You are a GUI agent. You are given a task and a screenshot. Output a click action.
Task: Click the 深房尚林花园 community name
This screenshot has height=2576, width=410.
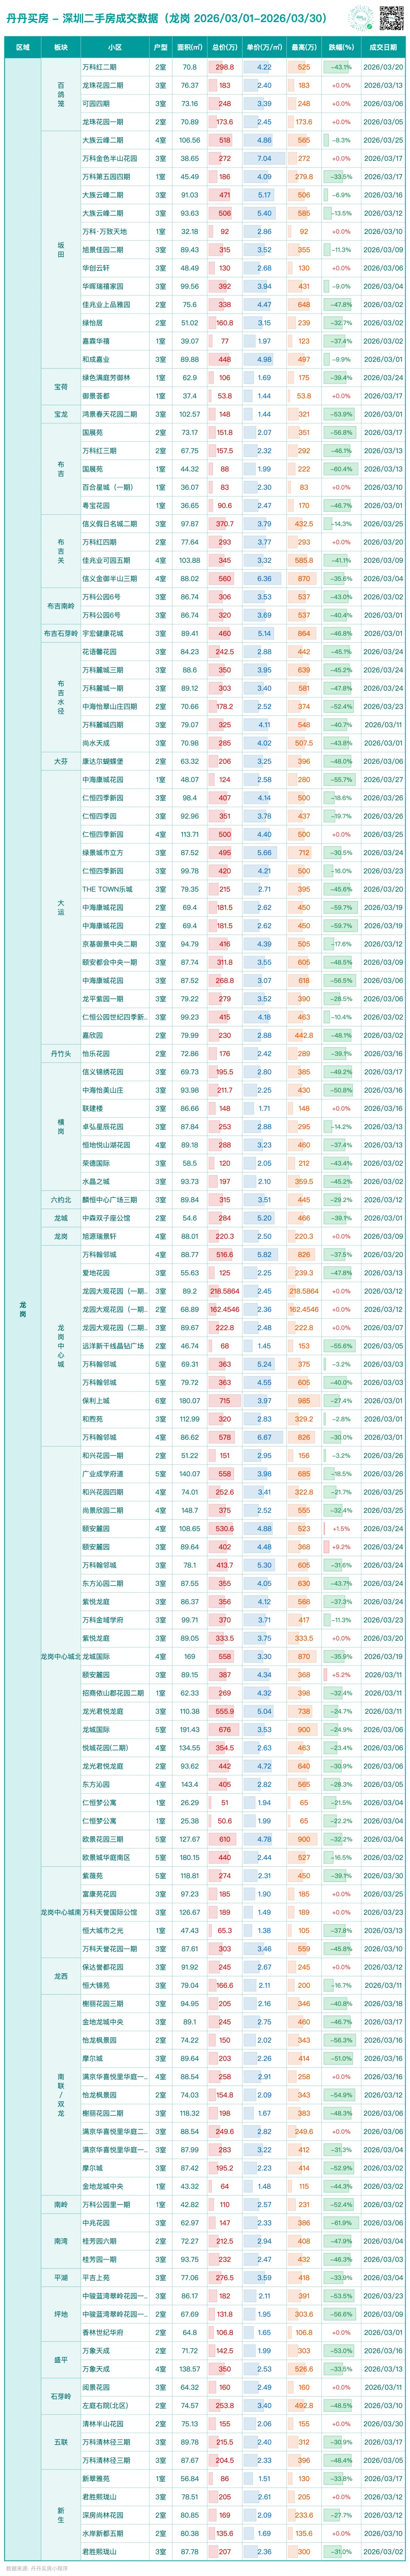tap(103, 2514)
